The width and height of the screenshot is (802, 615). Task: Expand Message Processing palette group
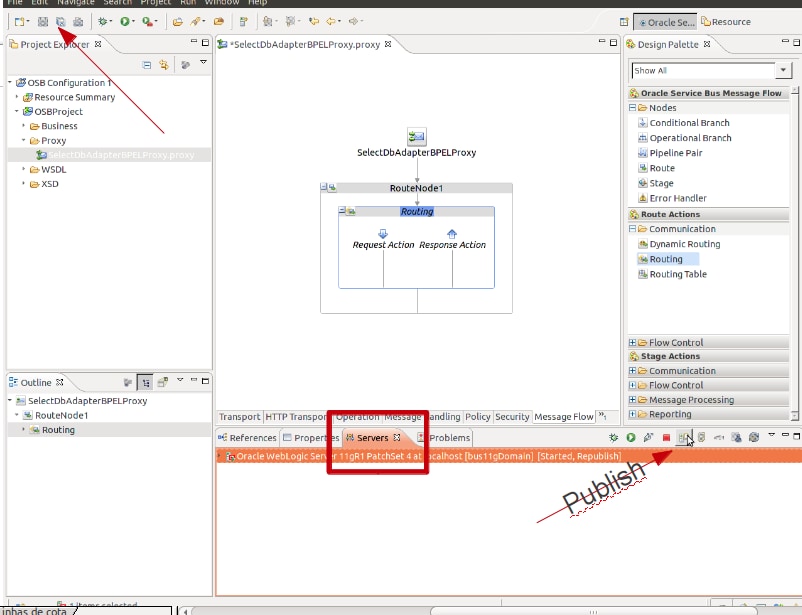(632, 400)
